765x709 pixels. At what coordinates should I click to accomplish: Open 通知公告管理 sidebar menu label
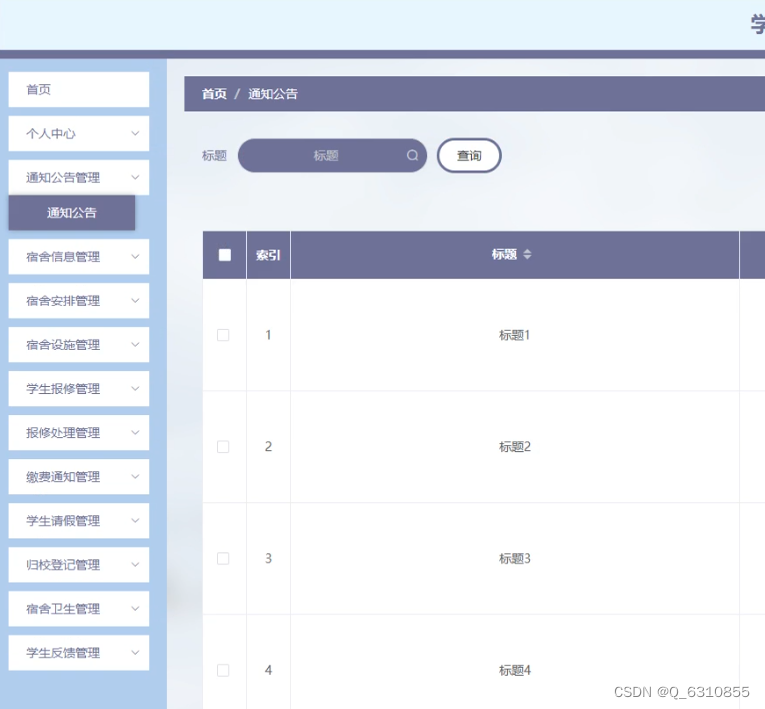[63, 177]
